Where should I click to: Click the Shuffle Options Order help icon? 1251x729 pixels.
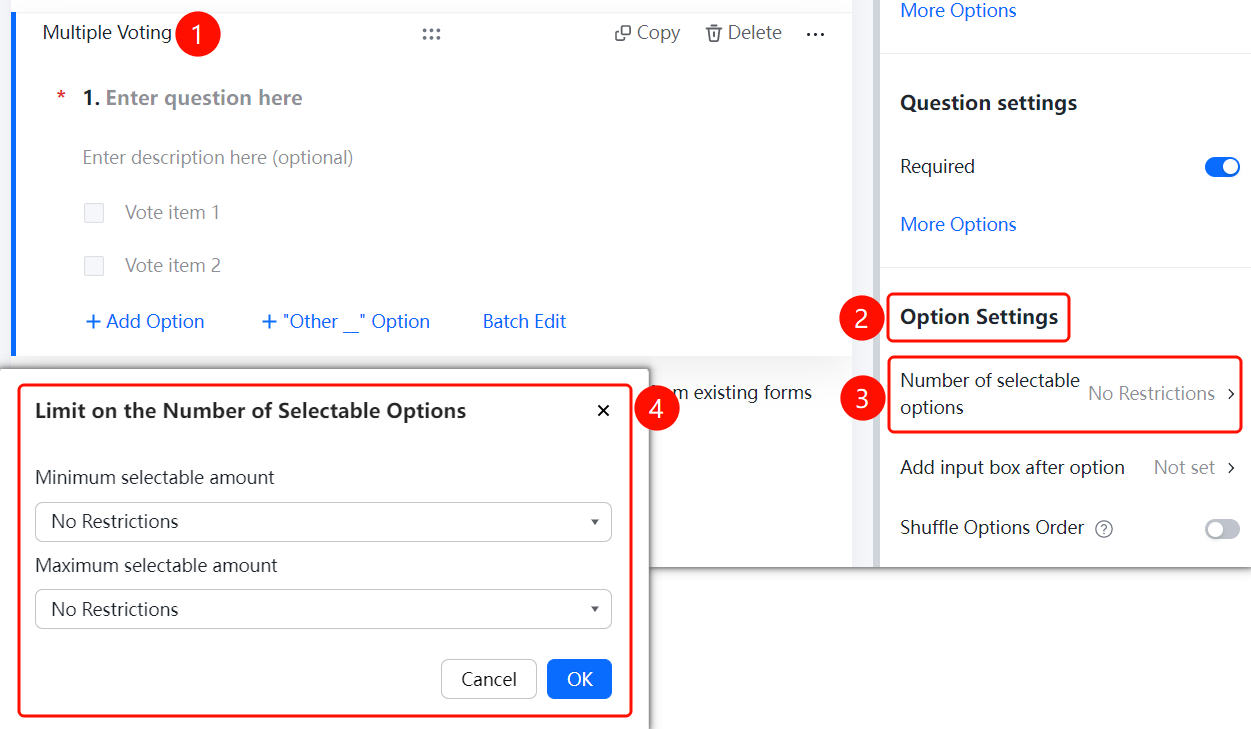1104,529
